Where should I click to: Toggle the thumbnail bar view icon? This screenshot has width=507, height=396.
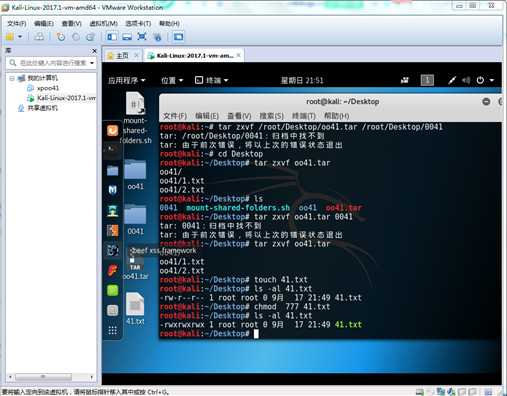pos(127,36)
